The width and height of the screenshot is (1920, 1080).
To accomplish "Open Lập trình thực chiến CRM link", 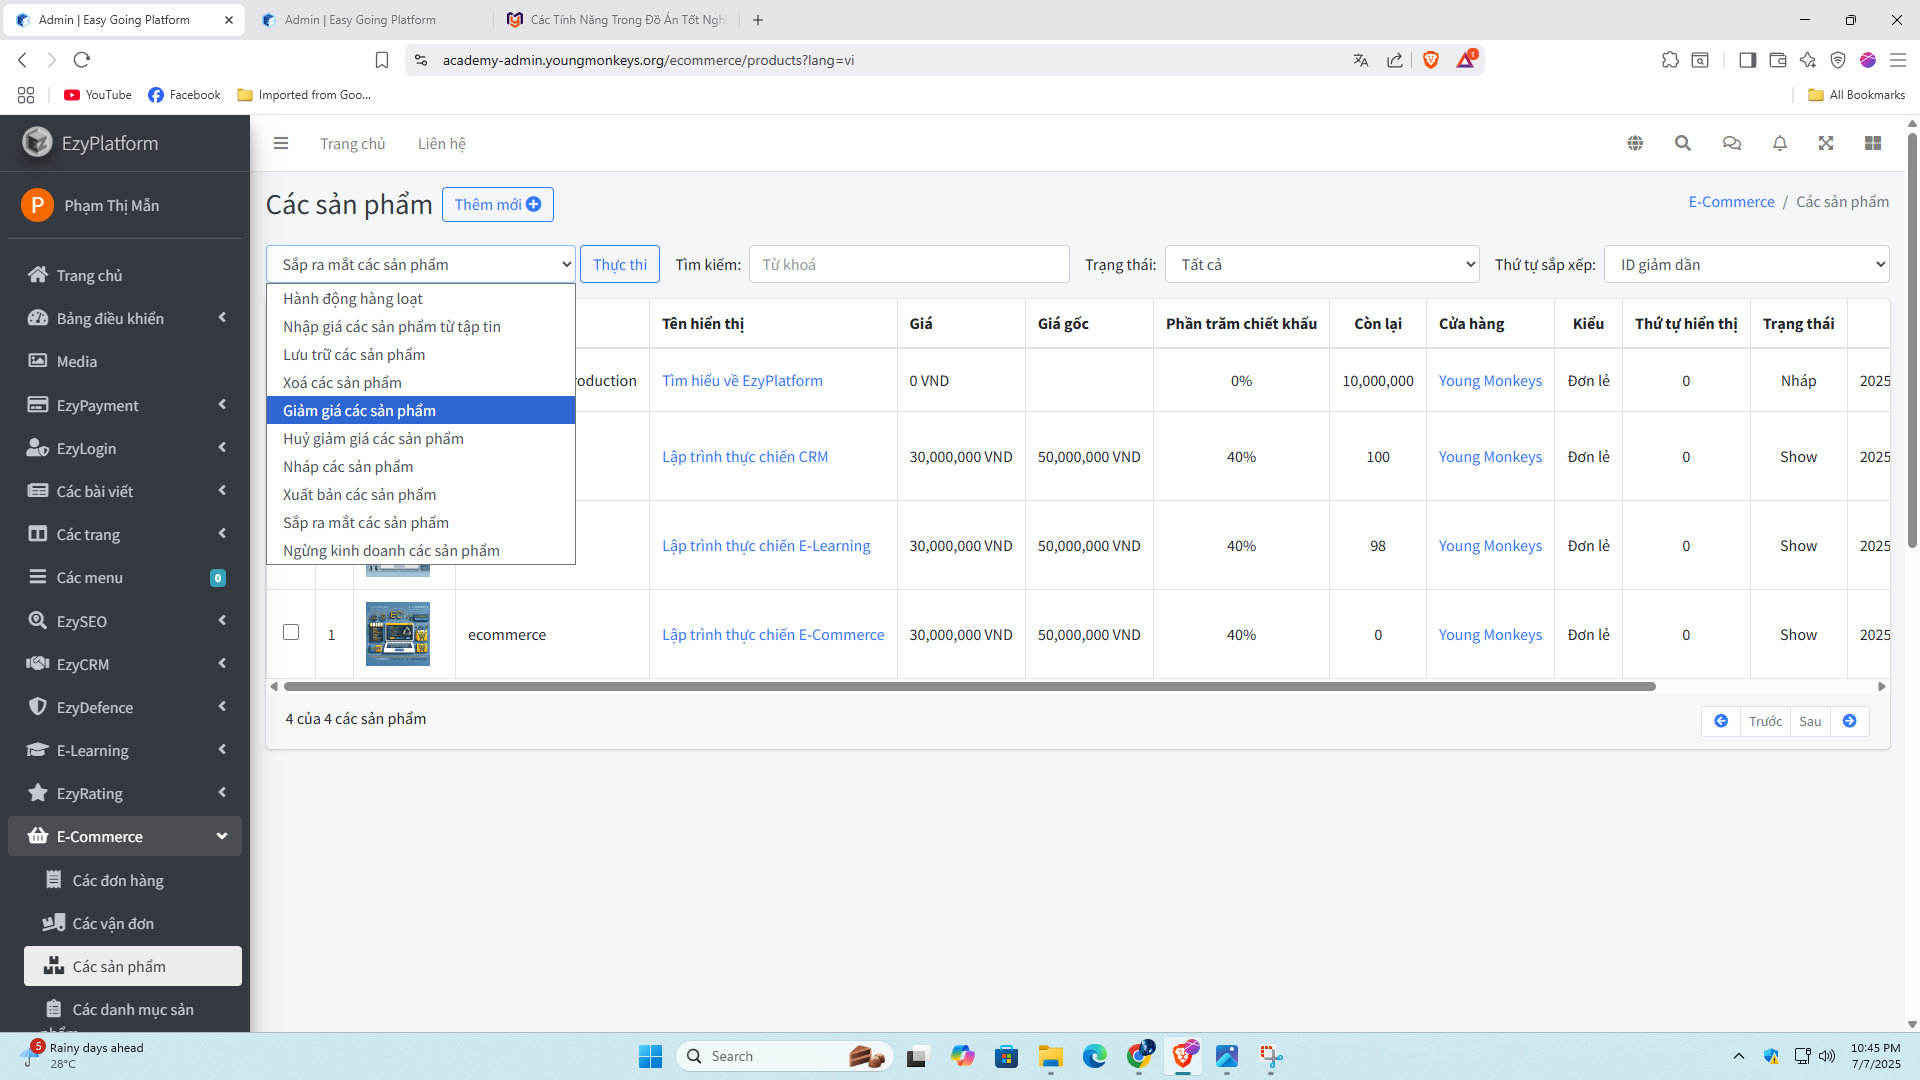I will pyautogui.click(x=745, y=456).
